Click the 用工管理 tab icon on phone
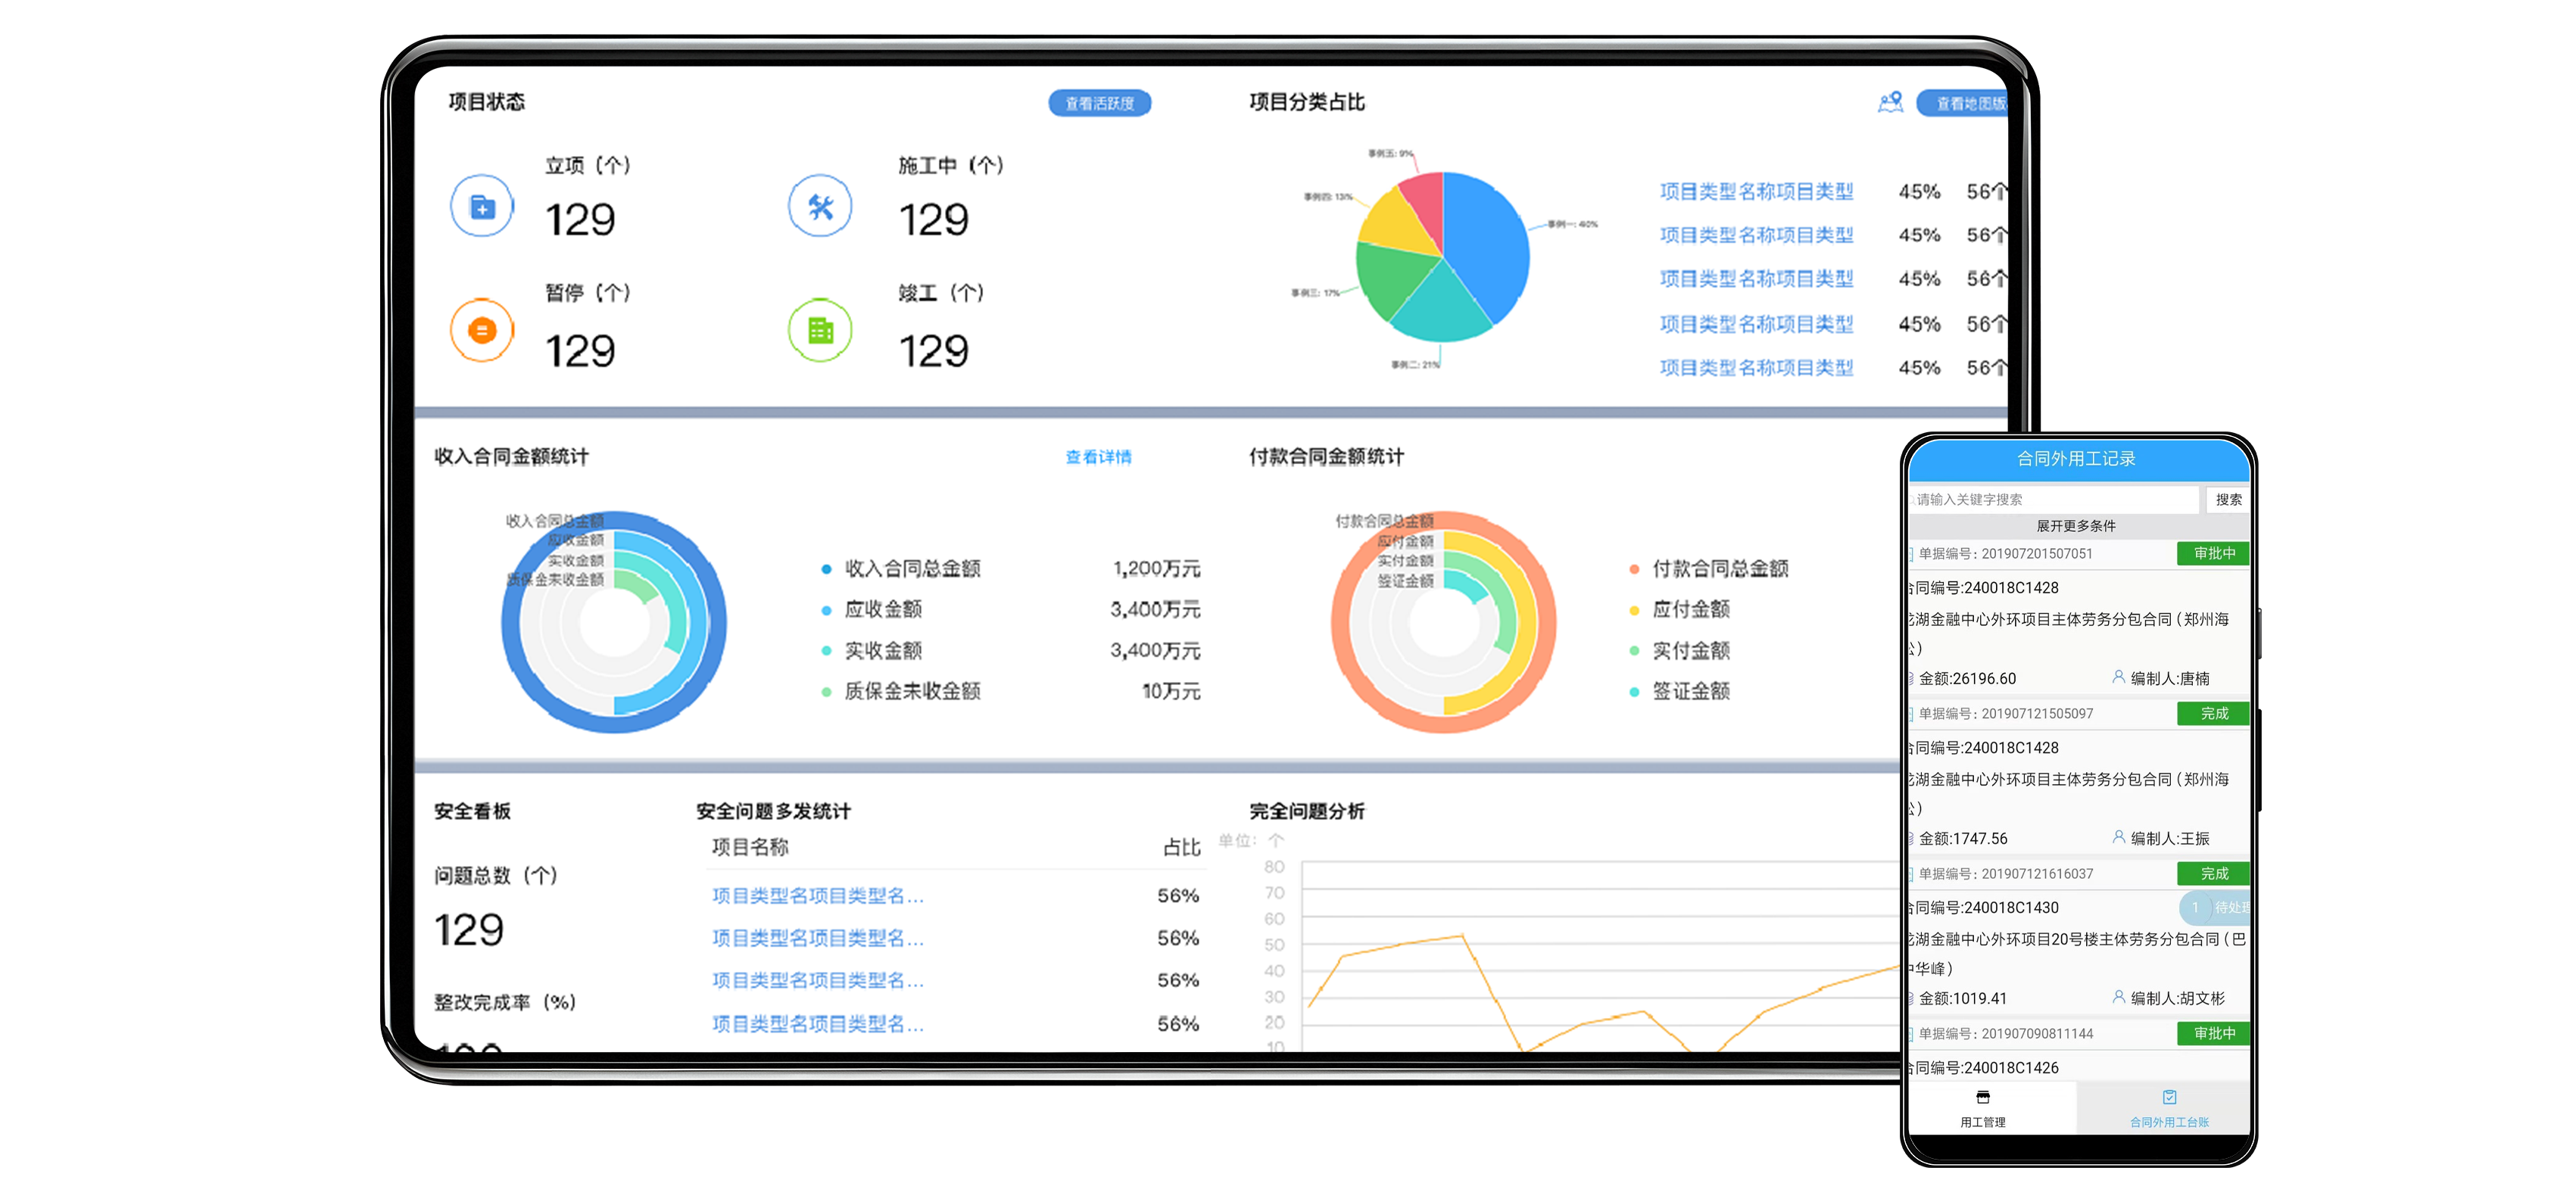 (1983, 1097)
